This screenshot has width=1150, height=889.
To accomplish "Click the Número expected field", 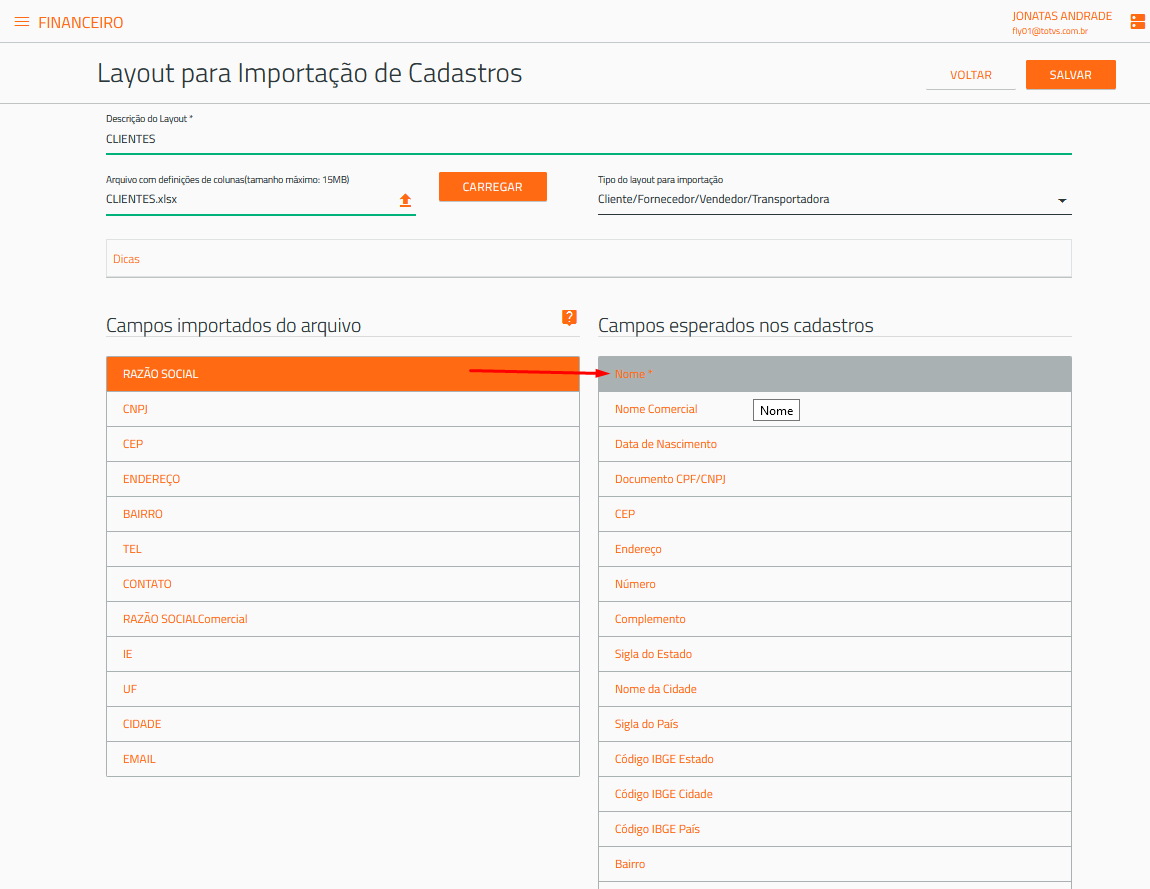I will tap(835, 584).
